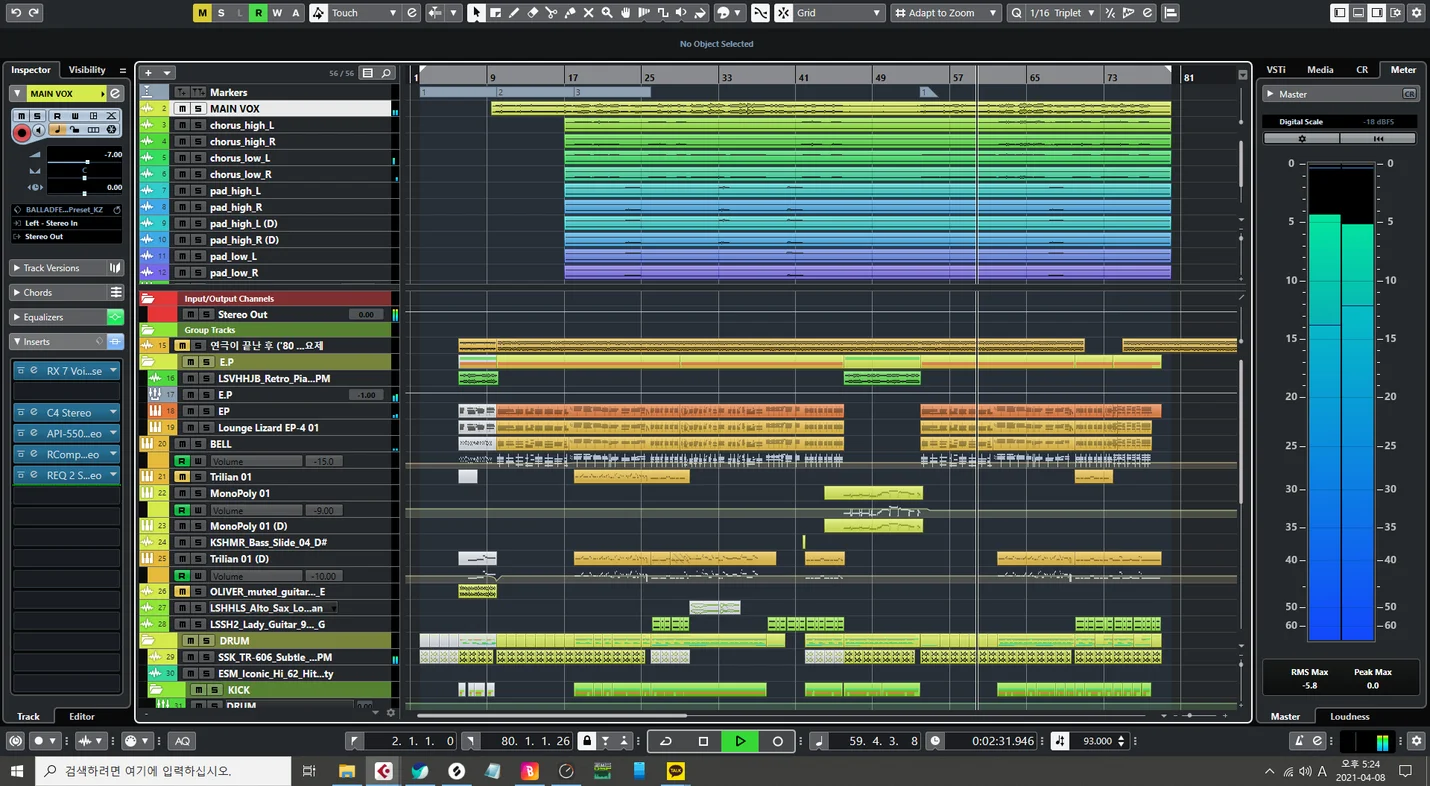This screenshot has height=786, width=1430.
Task: Toggle left zone visibility
Action: (1340, 13)
